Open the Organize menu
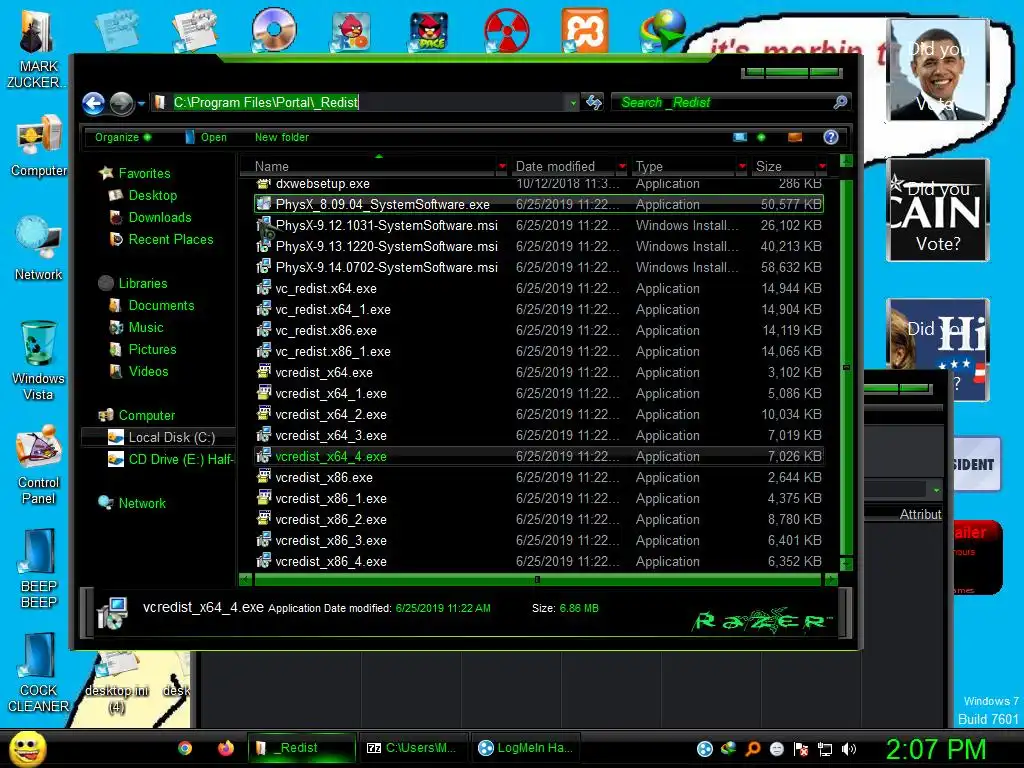The image size is (1024, 768). [123, 137]
